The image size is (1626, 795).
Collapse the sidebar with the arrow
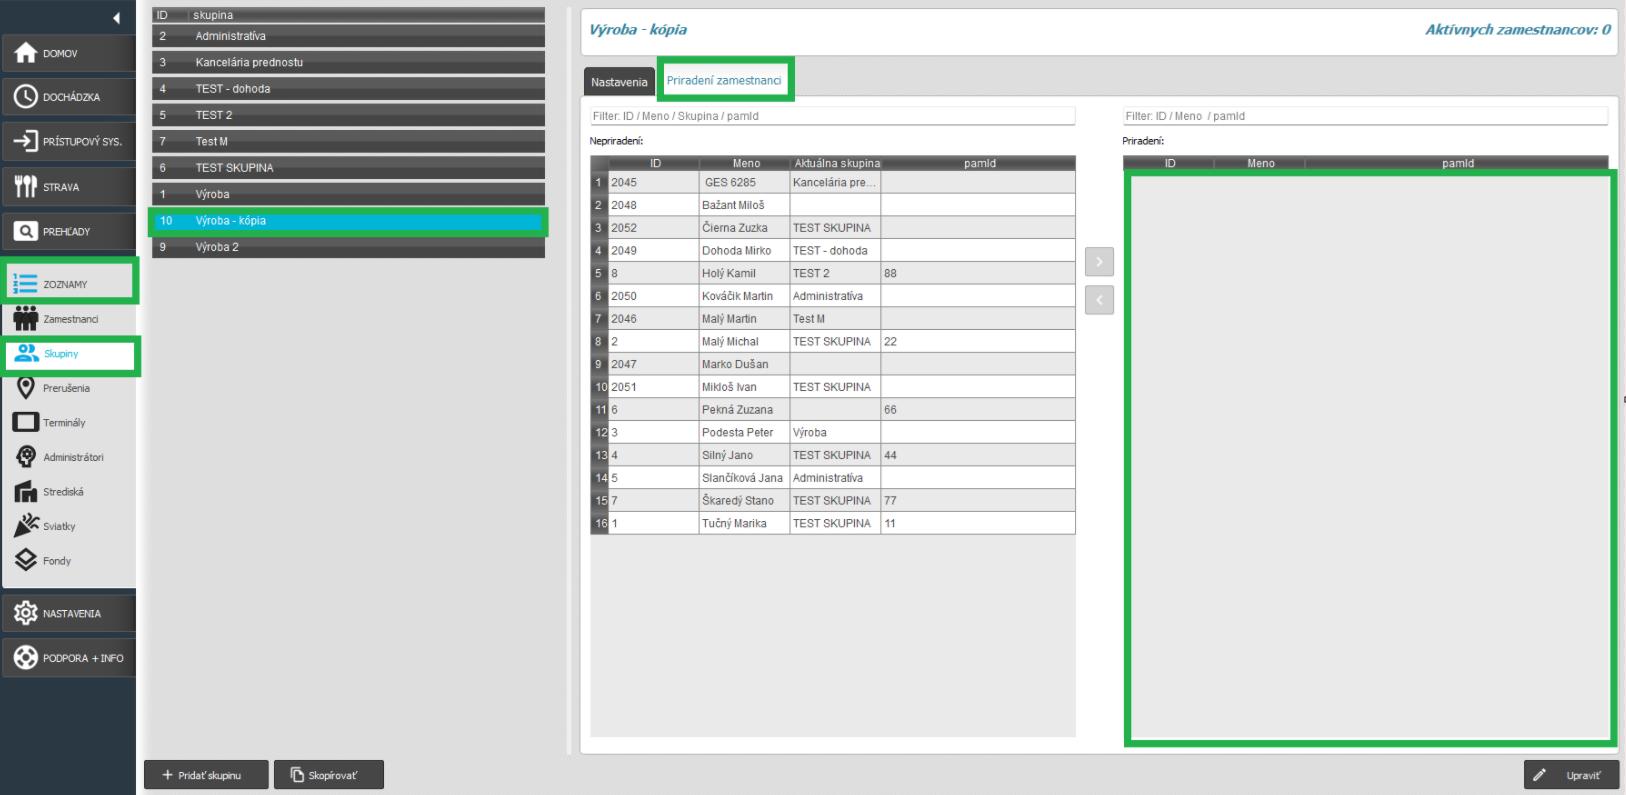[116, 18]
